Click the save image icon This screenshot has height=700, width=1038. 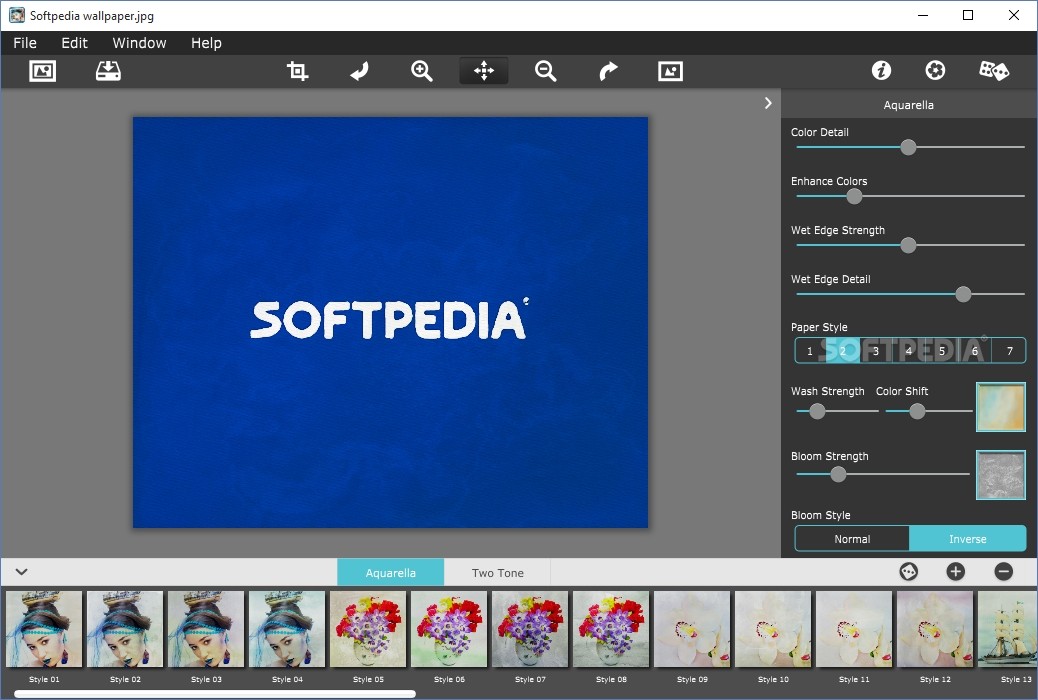(x=108, y=71)
